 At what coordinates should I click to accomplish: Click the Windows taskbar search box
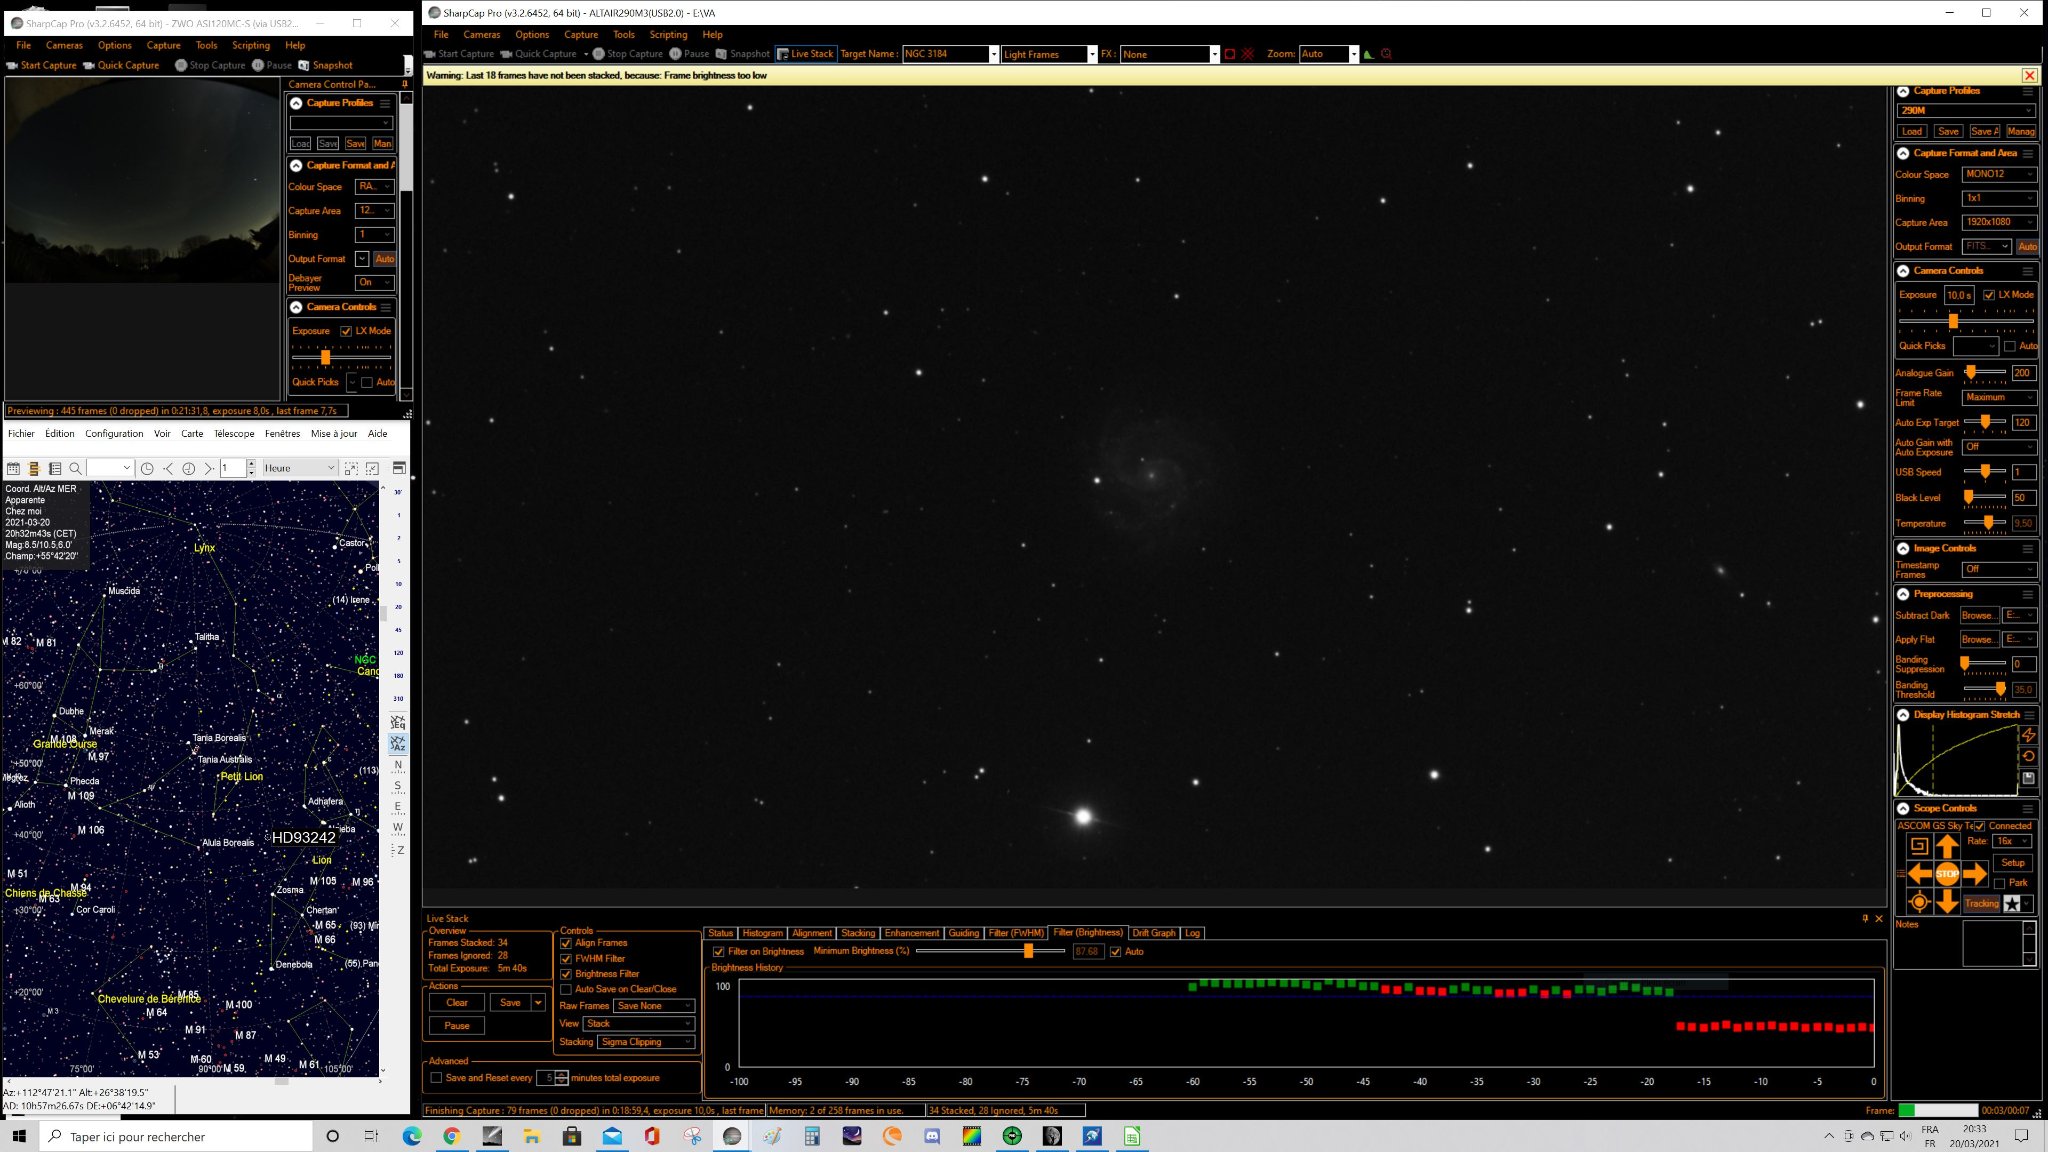(176, 1136)
